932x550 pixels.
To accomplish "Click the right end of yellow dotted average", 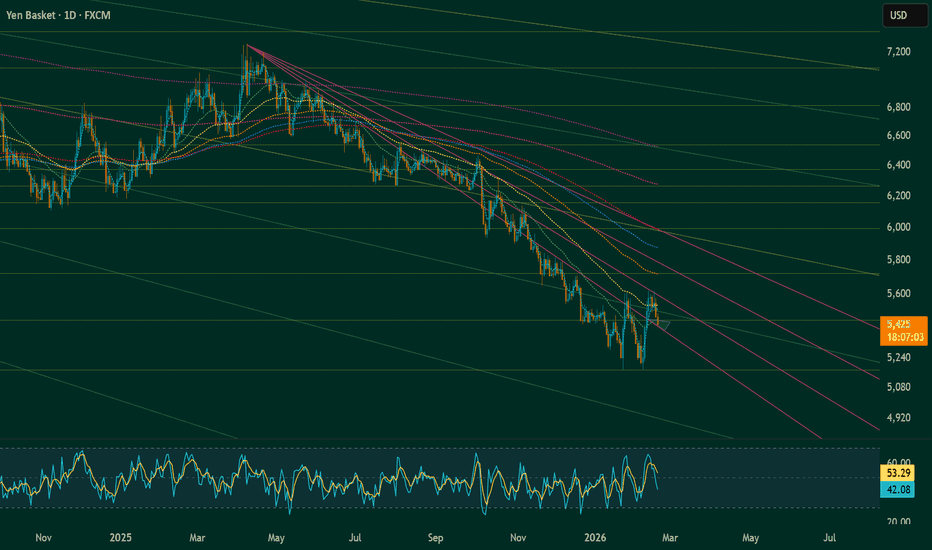I will coord(656,273).
